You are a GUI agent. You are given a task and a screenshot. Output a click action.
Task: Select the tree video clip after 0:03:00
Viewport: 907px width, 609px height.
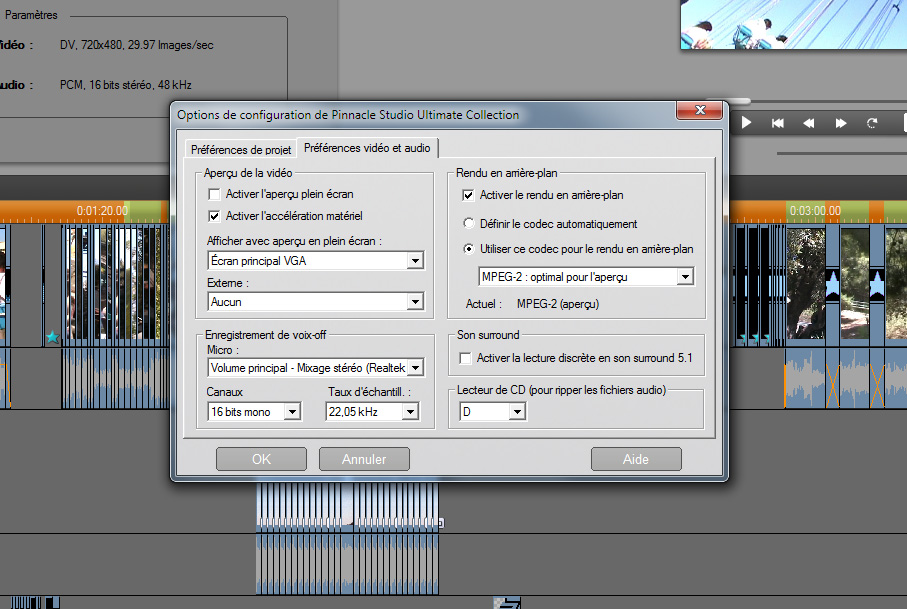coord(806,284)
